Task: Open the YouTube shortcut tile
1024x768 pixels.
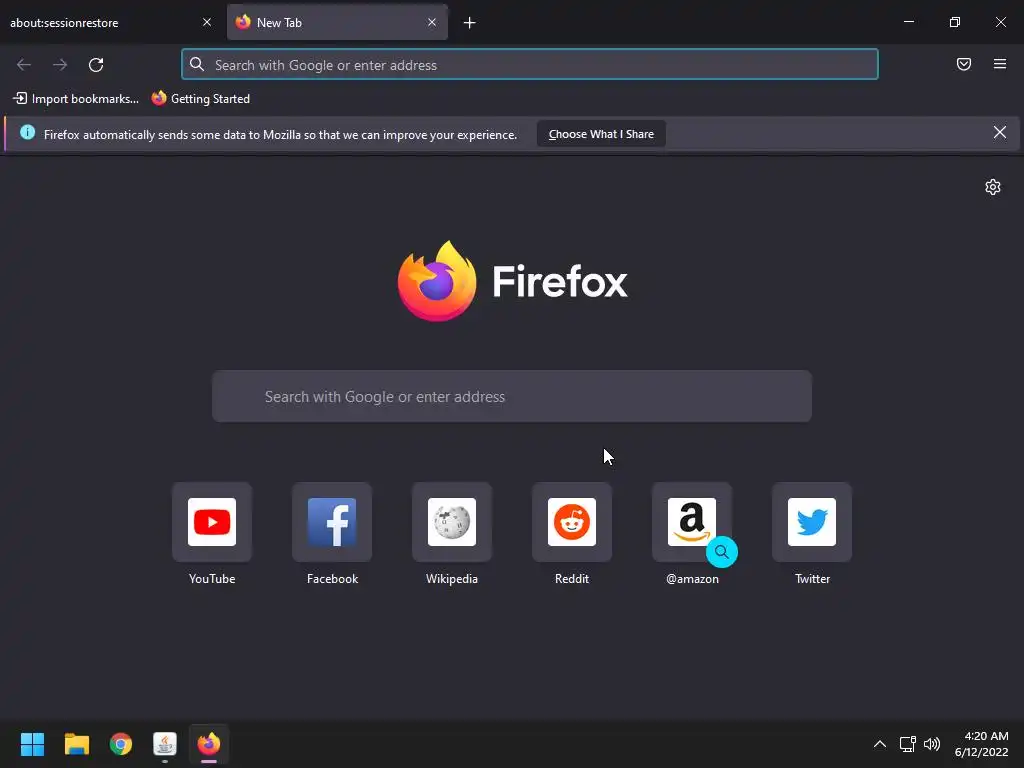Action: tap(212, 522)
